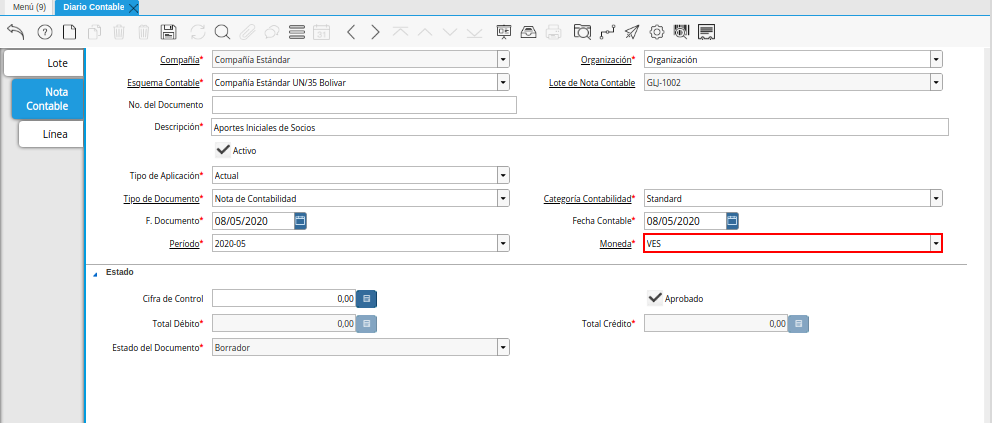Click the trash icon beside Copy

[x=119, y=32]
